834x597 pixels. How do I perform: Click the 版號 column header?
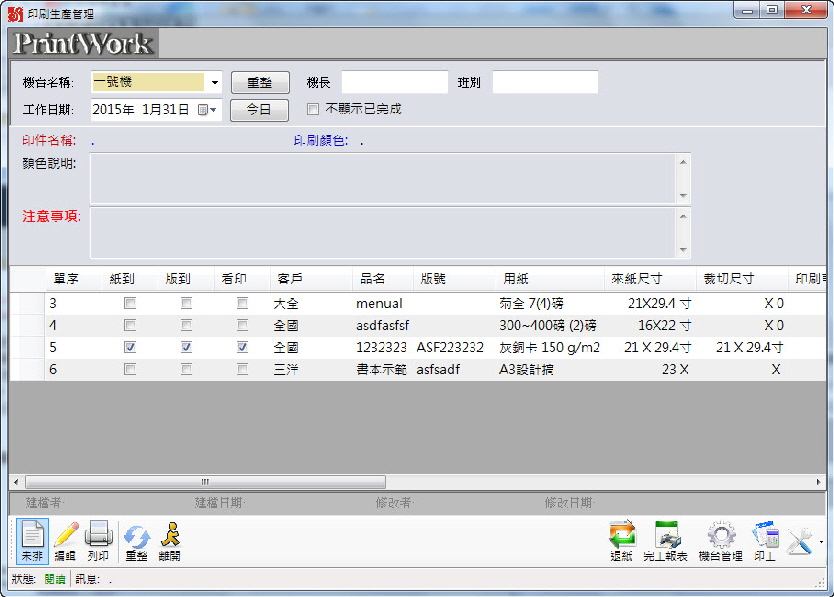point(454,278)
